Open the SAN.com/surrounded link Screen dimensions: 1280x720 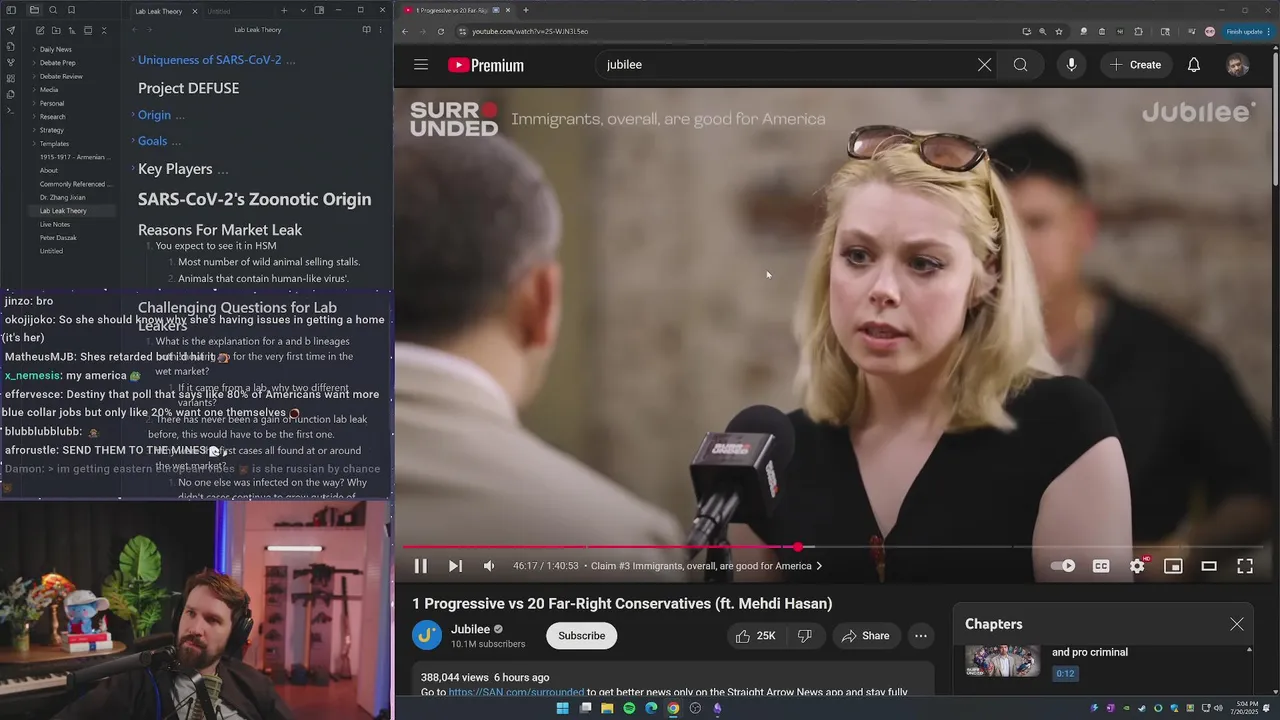coord(516,692)
